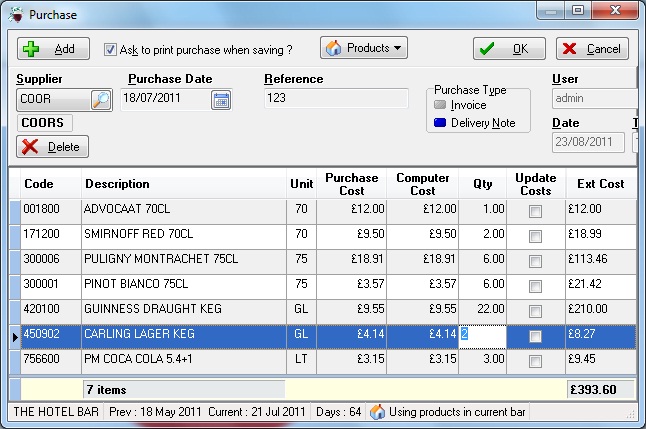
Task: Tick Update Costs for PINOT BIANCO 75CL
Action: [535, 286]
